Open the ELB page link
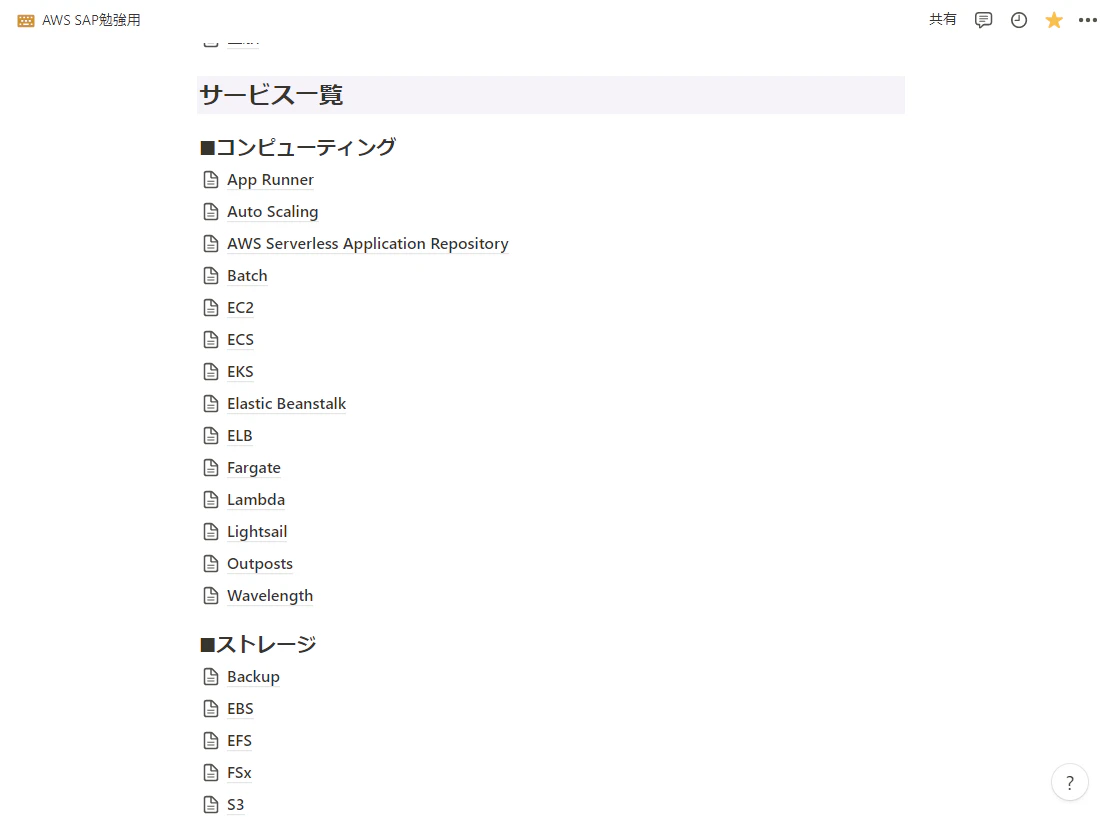The width and height of the screenshot is (1103, 821). tap(239, 436)
